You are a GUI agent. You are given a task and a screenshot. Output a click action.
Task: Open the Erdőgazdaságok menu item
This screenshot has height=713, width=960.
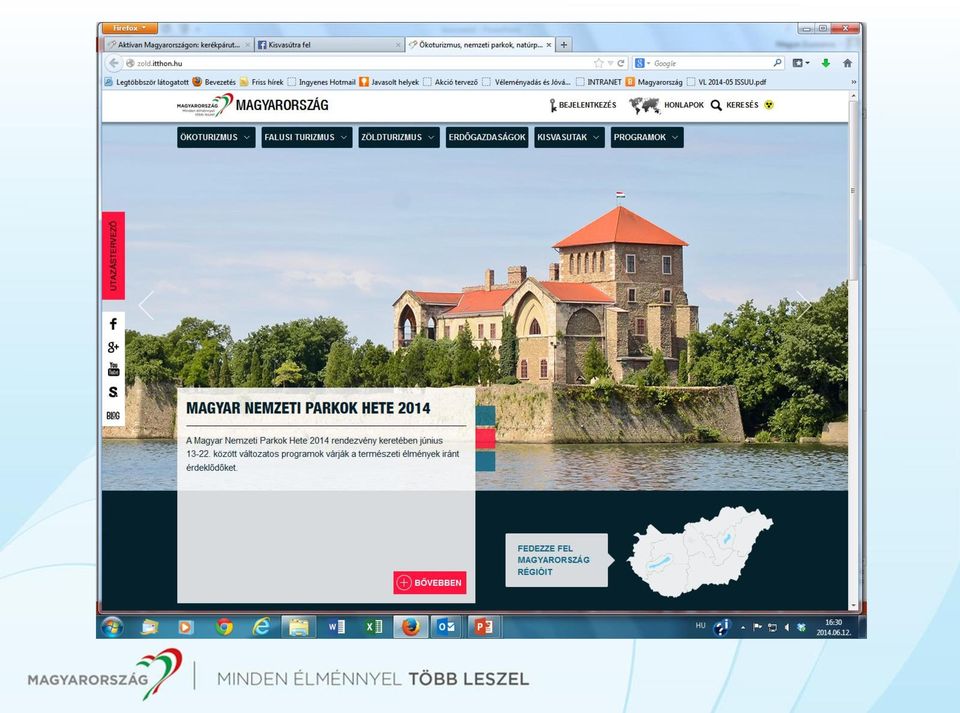tap(487, 137)
